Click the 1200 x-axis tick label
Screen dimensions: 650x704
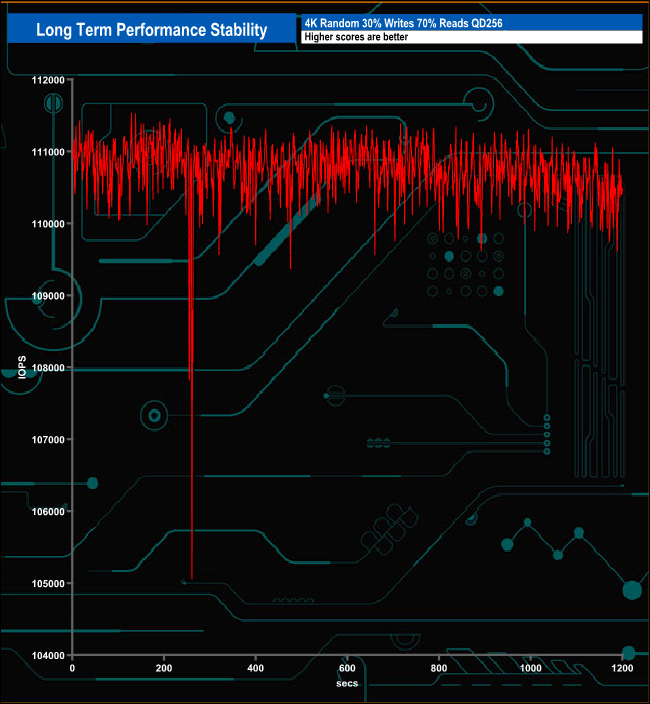coord(622,668)
